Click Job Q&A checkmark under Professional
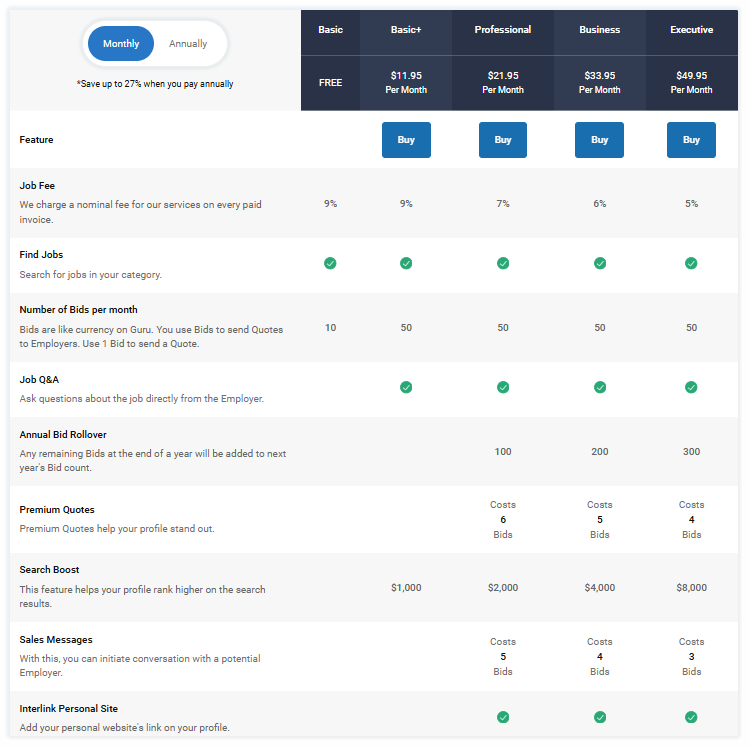The width and height of the screenshot is (750, 749). click(503, 387)
